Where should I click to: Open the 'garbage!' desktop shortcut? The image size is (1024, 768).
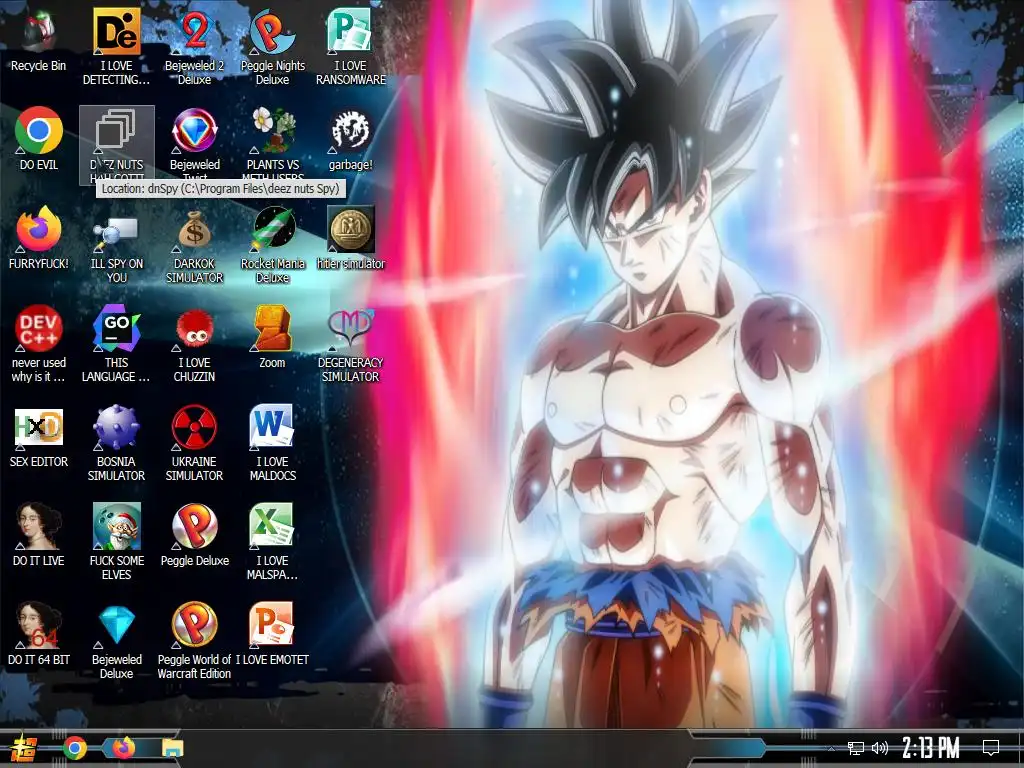(351, 138)
